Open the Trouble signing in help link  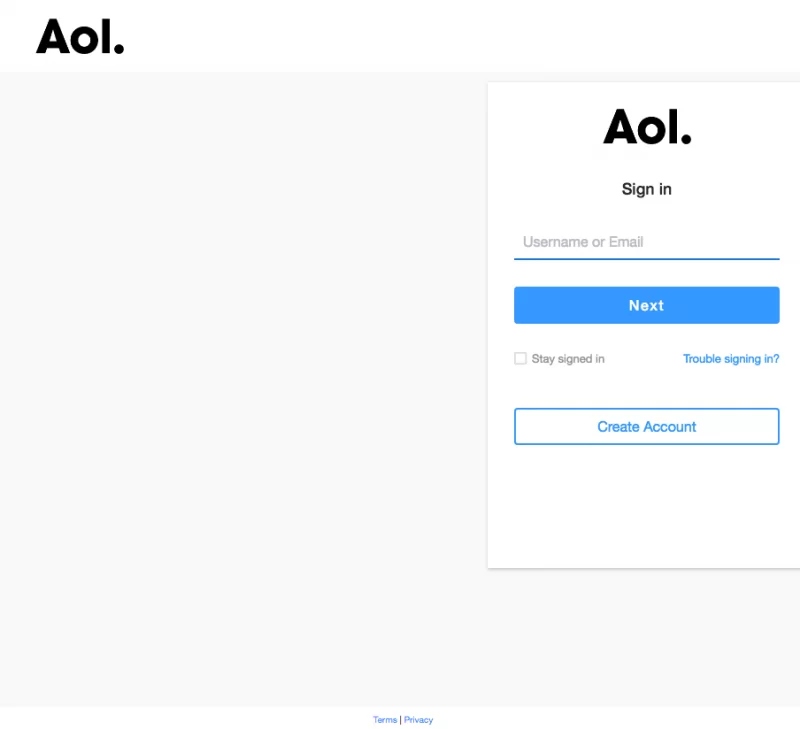click(x=731, y=358)
